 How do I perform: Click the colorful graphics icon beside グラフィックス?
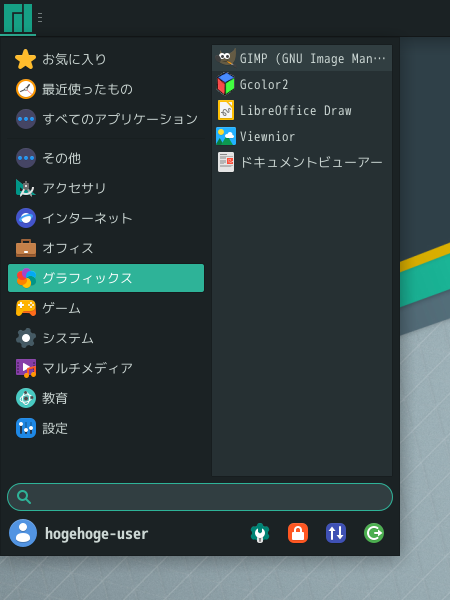(26, 278)
